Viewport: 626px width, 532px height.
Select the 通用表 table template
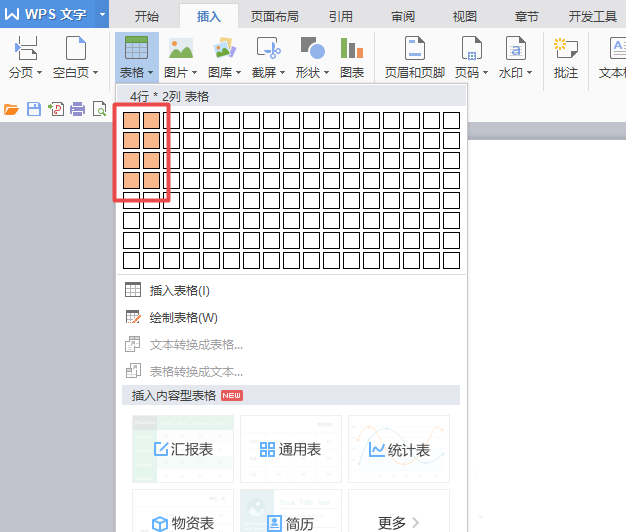pos(291,449)
